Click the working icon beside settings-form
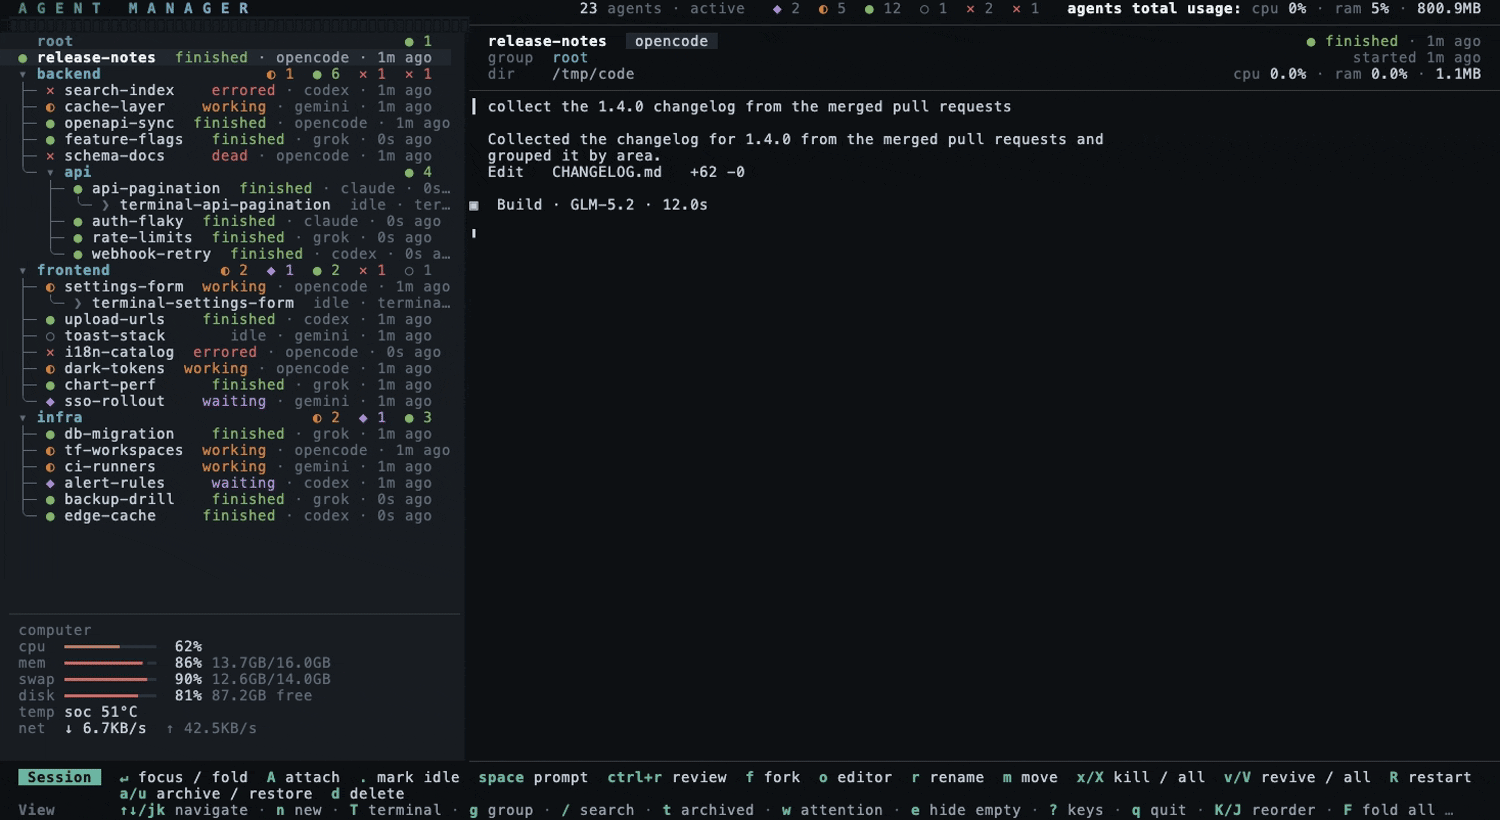 point(50,287)
